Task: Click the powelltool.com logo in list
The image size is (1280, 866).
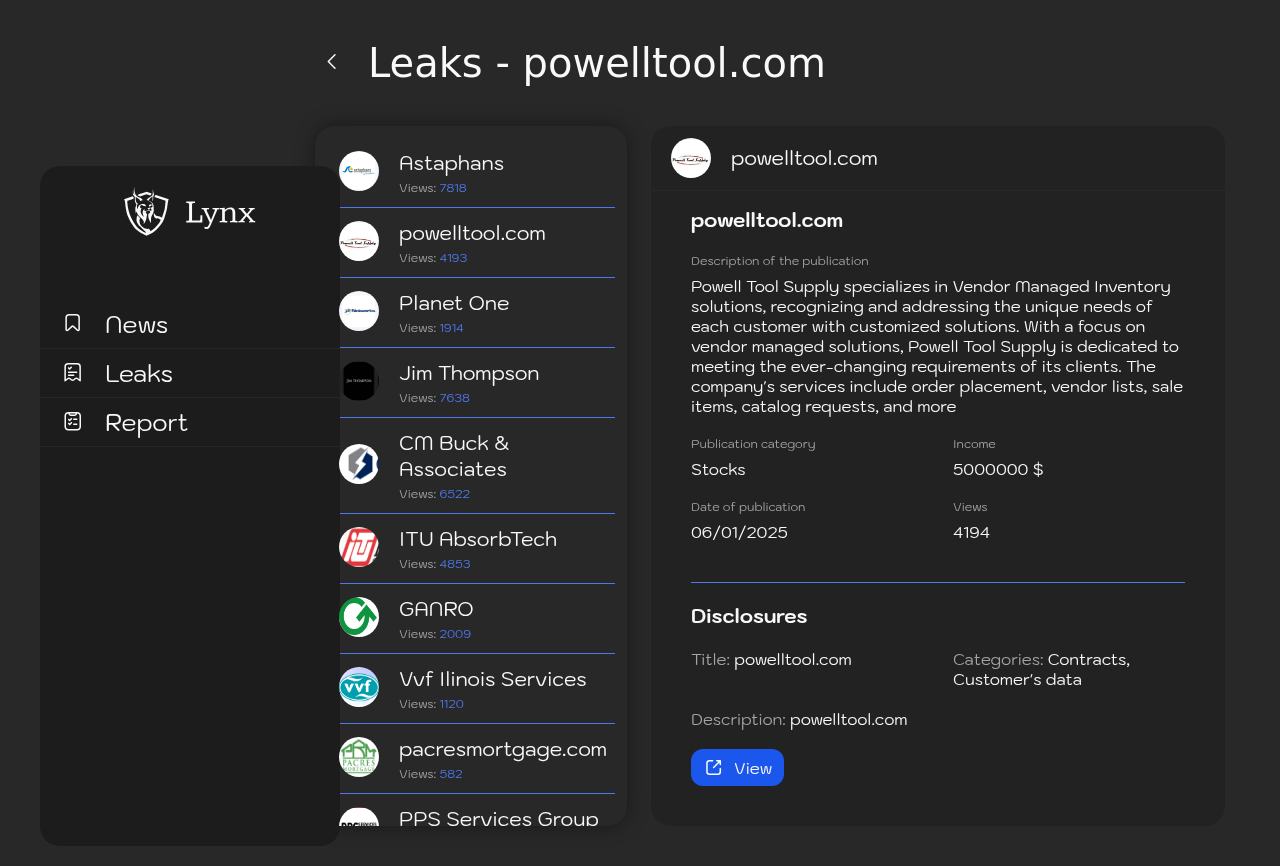Action: tap(359, 241)
